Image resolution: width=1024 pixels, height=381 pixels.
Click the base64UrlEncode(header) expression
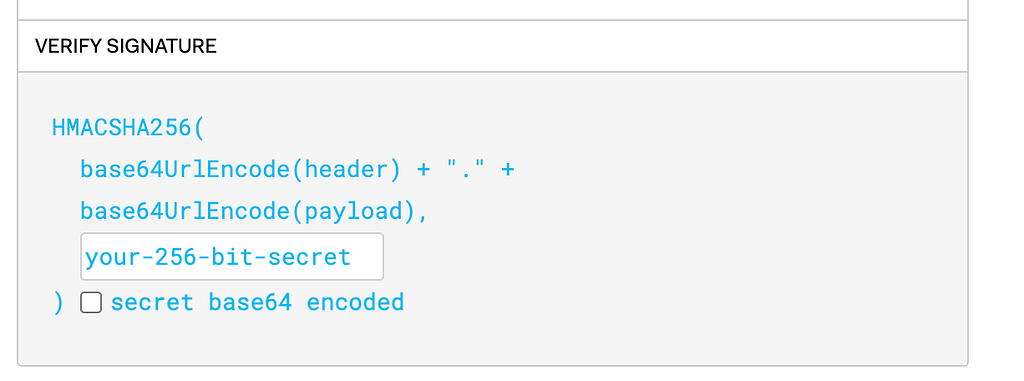240,170
